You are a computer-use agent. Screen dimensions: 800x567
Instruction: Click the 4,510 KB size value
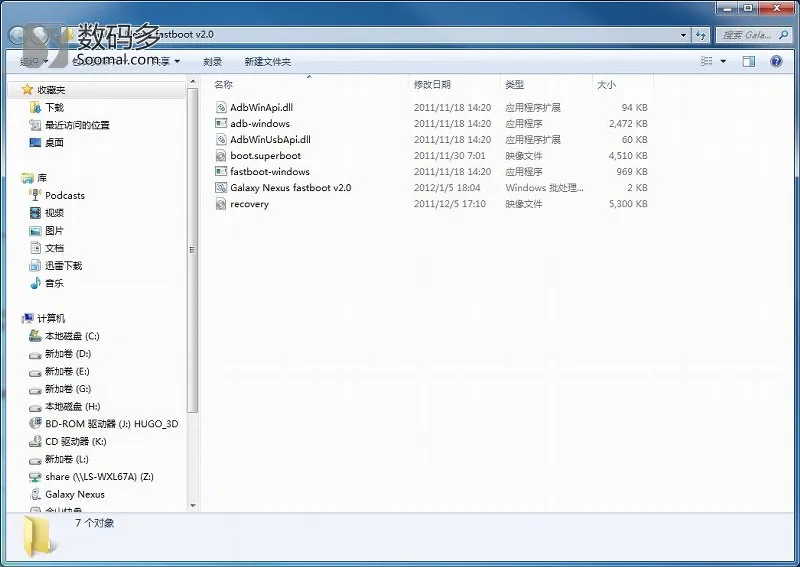point(628,156)
